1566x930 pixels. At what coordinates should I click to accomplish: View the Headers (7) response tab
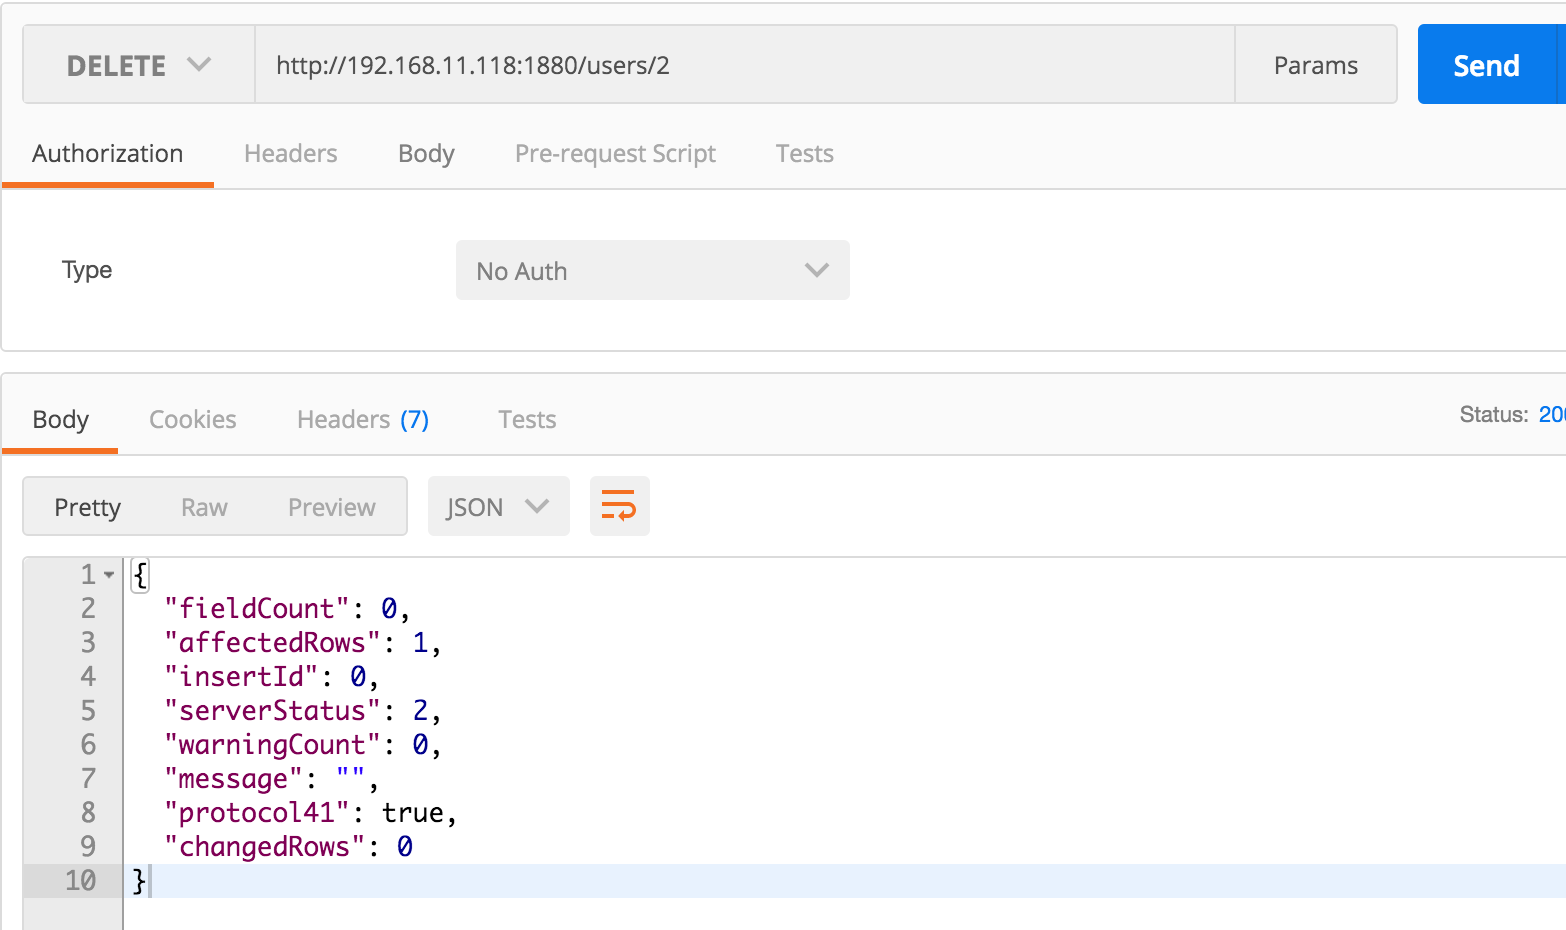(x=362, y=419)
